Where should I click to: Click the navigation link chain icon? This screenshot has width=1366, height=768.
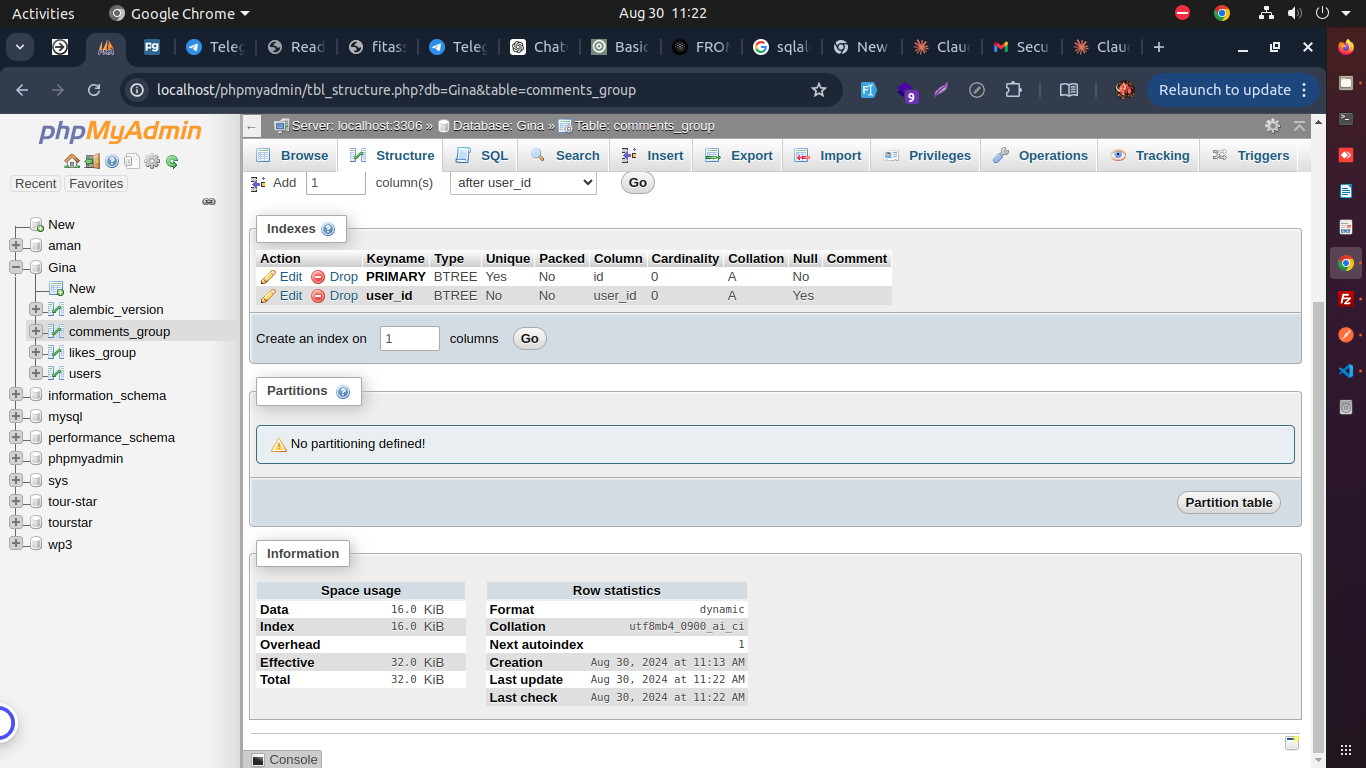(x=209, y=201)
